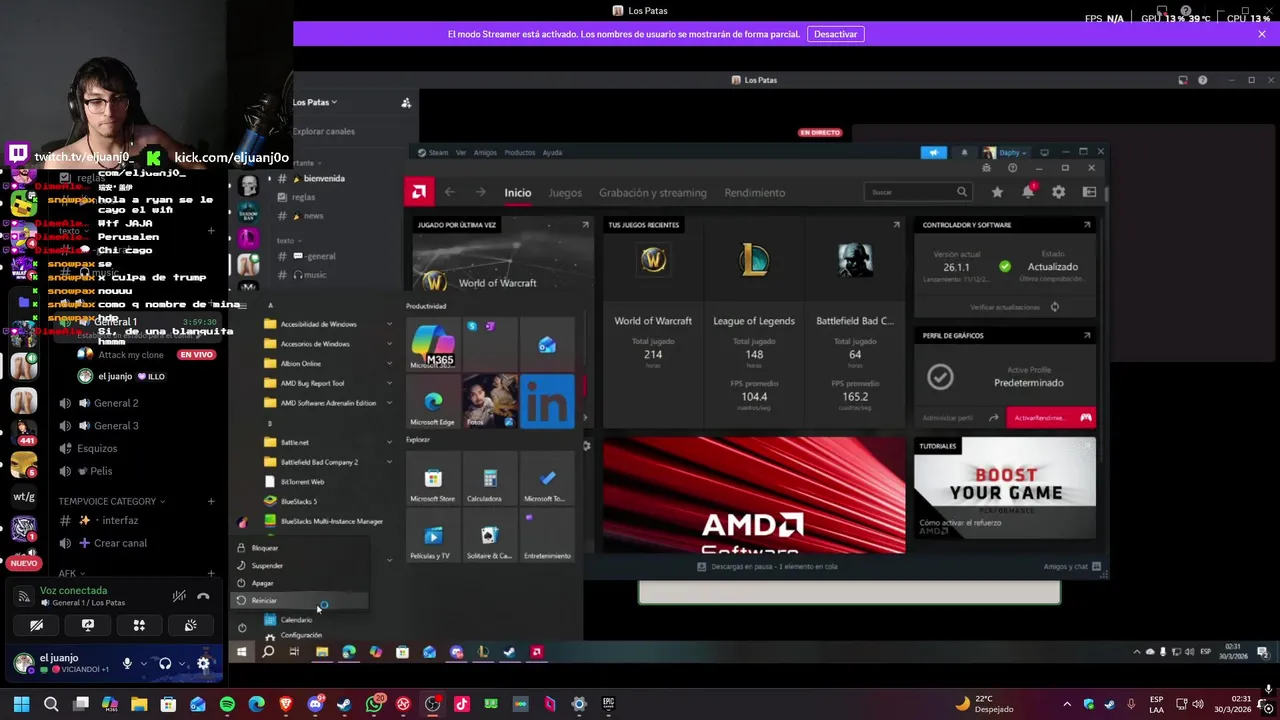Open Grabación y streaming tab
1280x720 pixels.
[652, 193]
